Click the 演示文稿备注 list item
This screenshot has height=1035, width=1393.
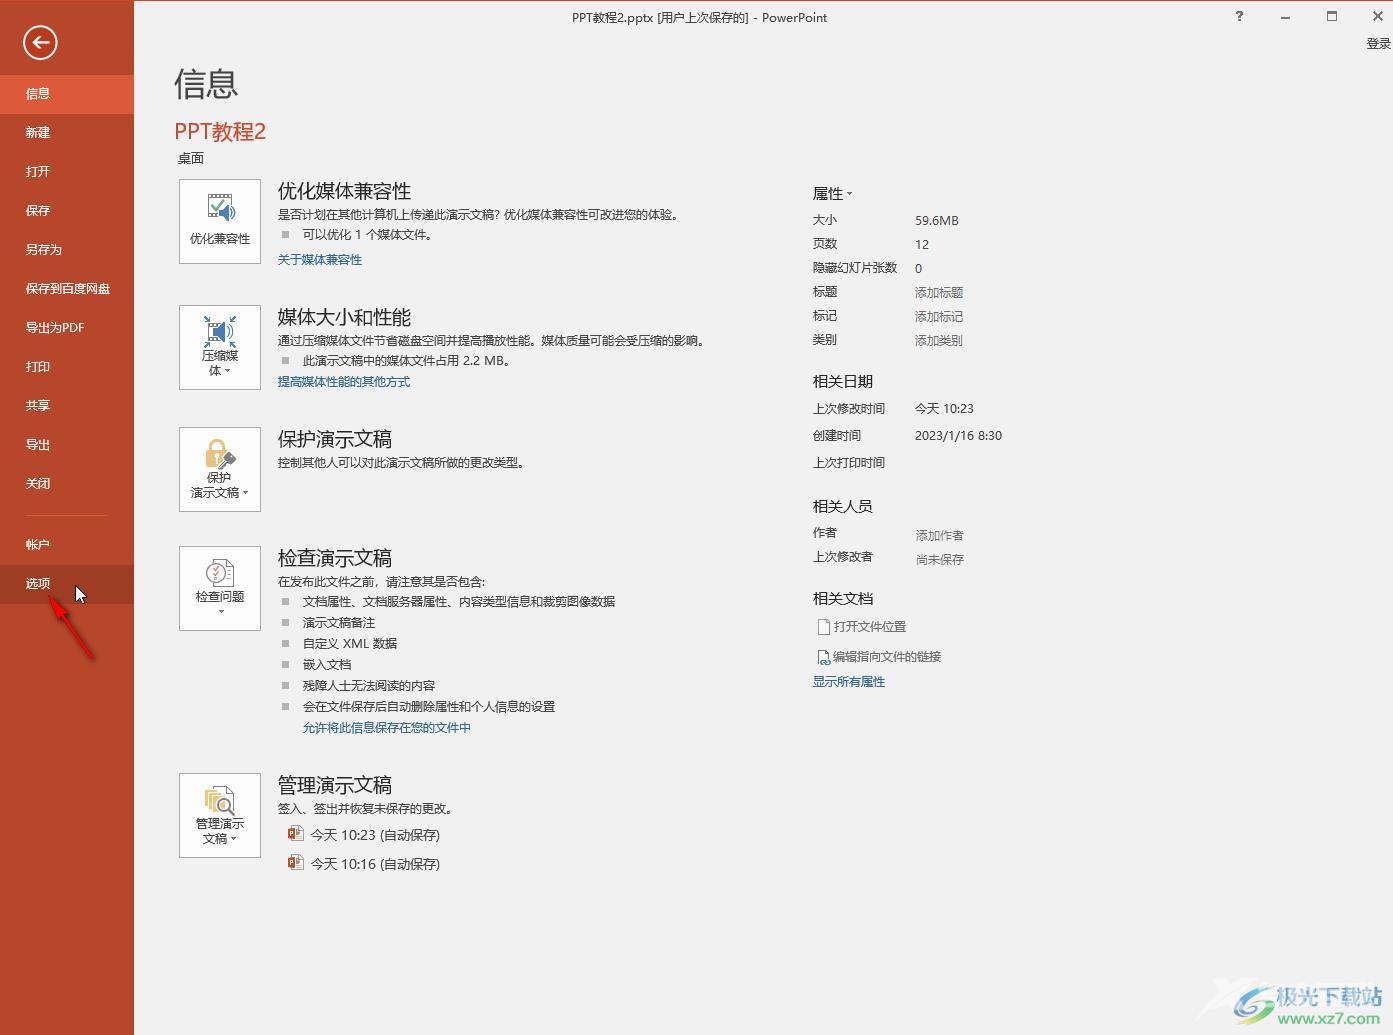coord(339,623)
